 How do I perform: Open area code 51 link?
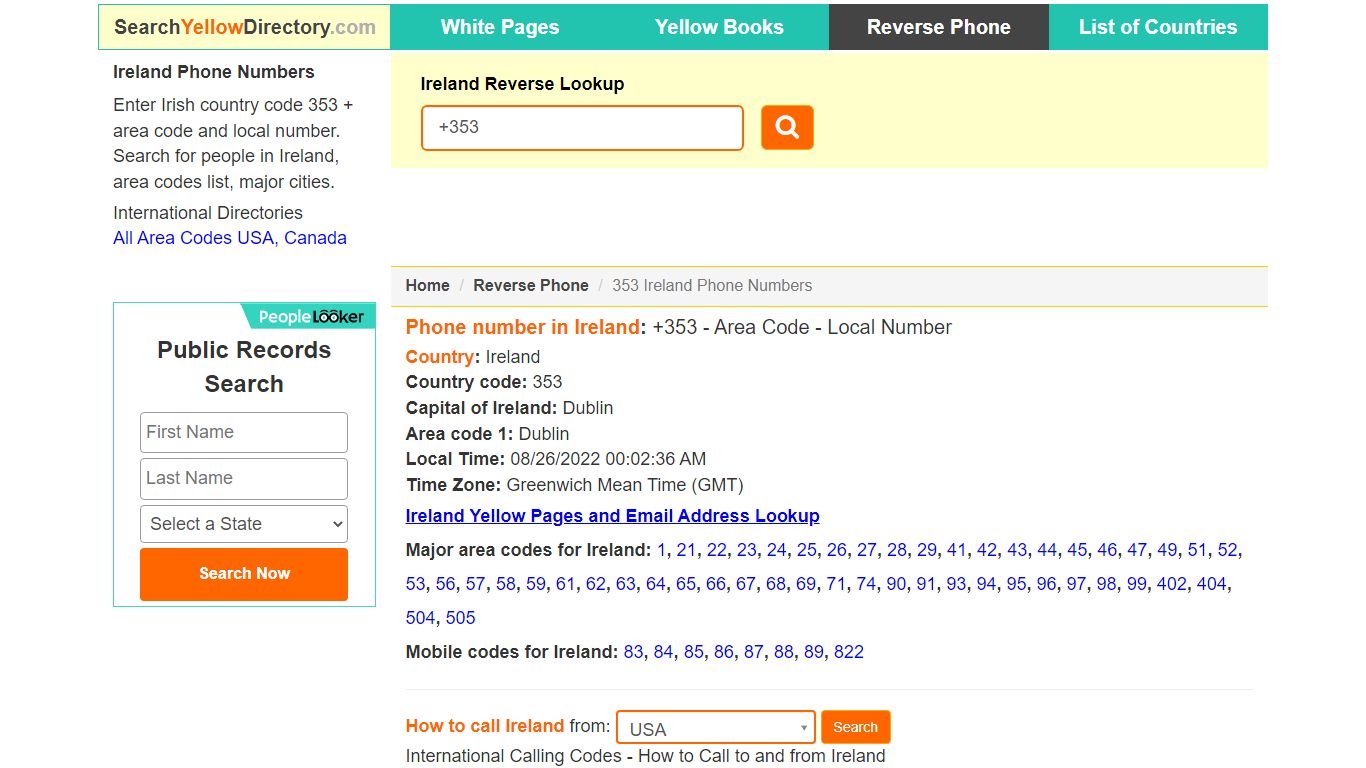pos(1196,550)
